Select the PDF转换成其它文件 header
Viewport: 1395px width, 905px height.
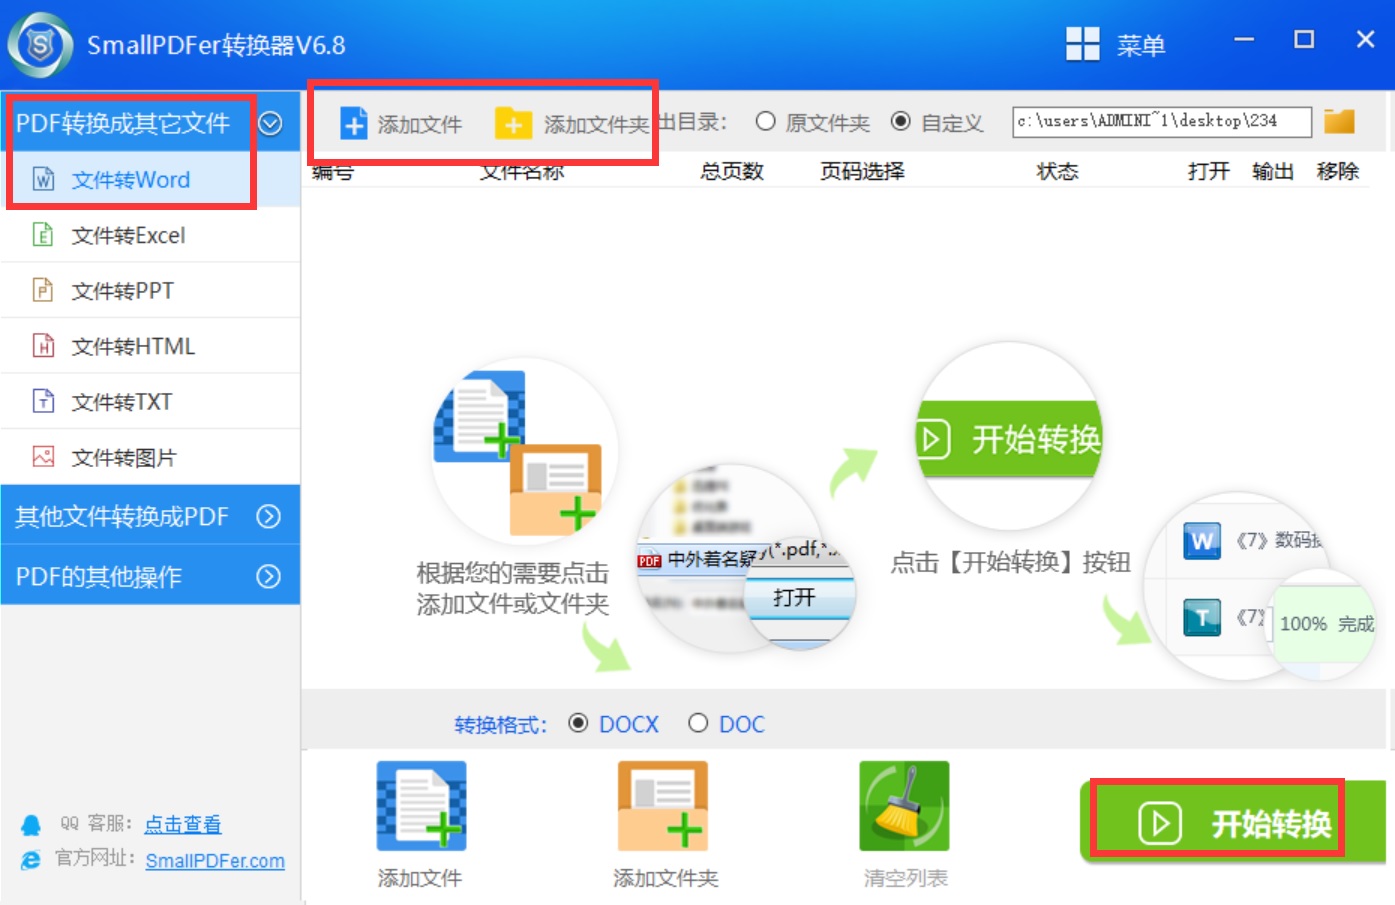click(x=150, y=123)
